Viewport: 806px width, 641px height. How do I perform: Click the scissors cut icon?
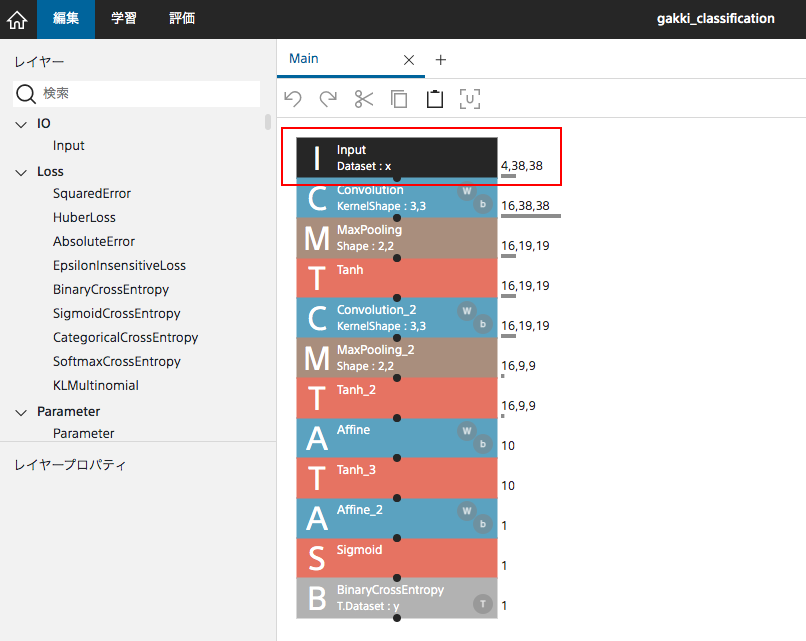point(363,98)
